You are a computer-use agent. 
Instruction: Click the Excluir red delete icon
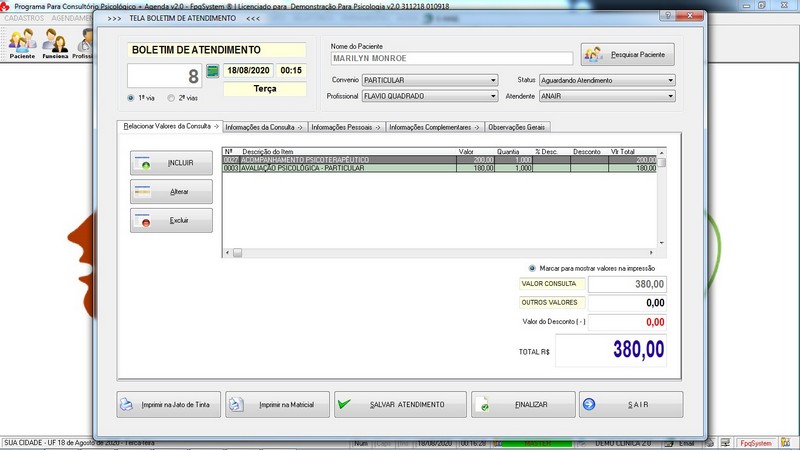[x=142, y=220]
